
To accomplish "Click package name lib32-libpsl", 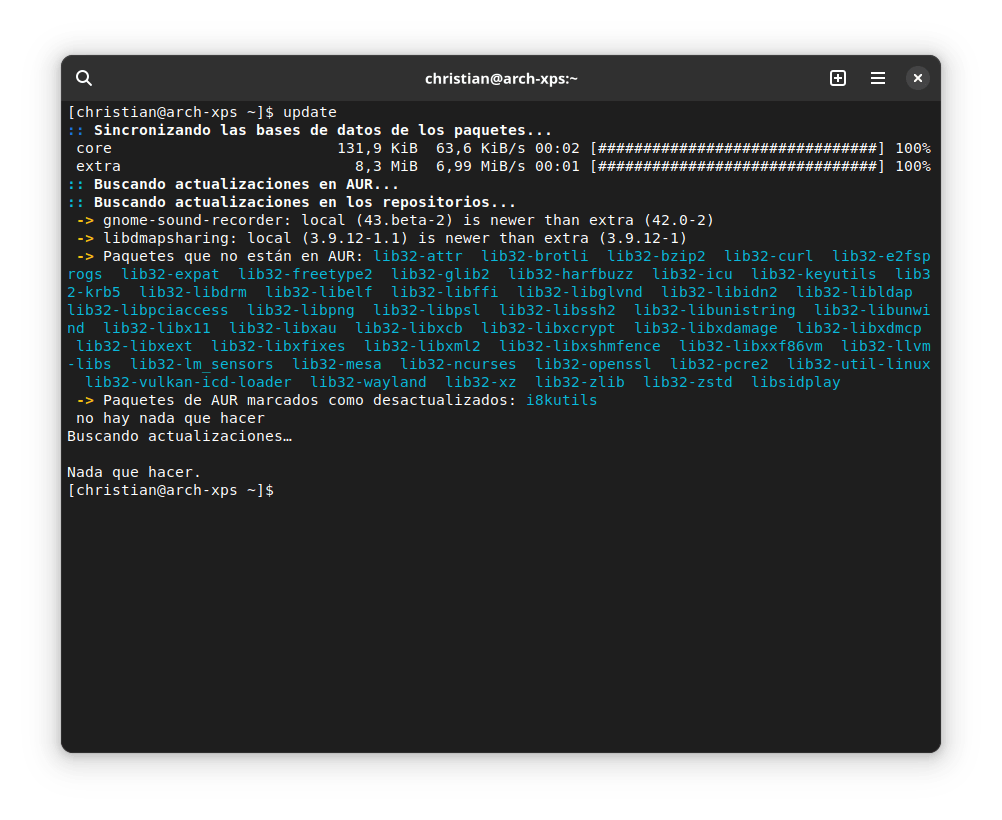I will point(427,310).
